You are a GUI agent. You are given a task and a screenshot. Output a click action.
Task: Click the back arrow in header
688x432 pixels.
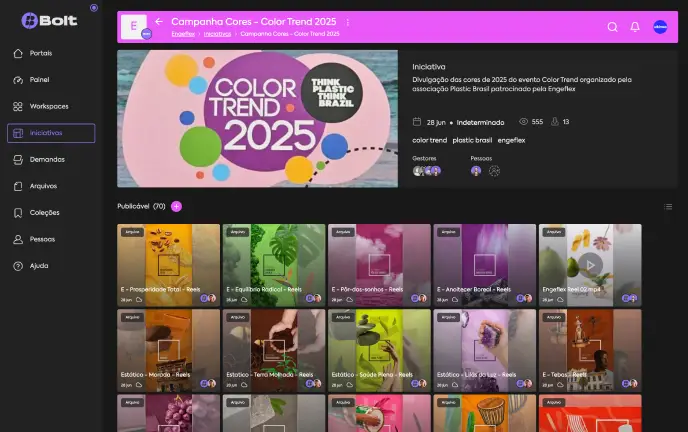pos(159,21)
